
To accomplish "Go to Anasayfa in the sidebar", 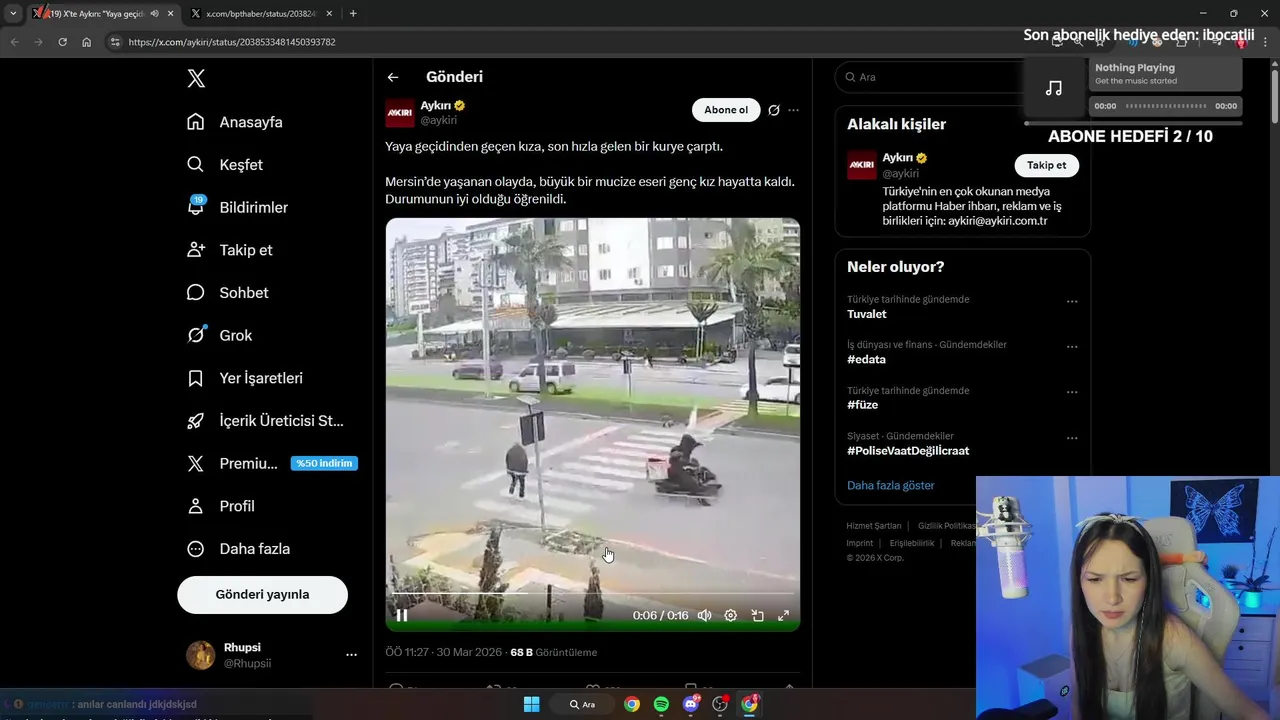I will [234, 122].
